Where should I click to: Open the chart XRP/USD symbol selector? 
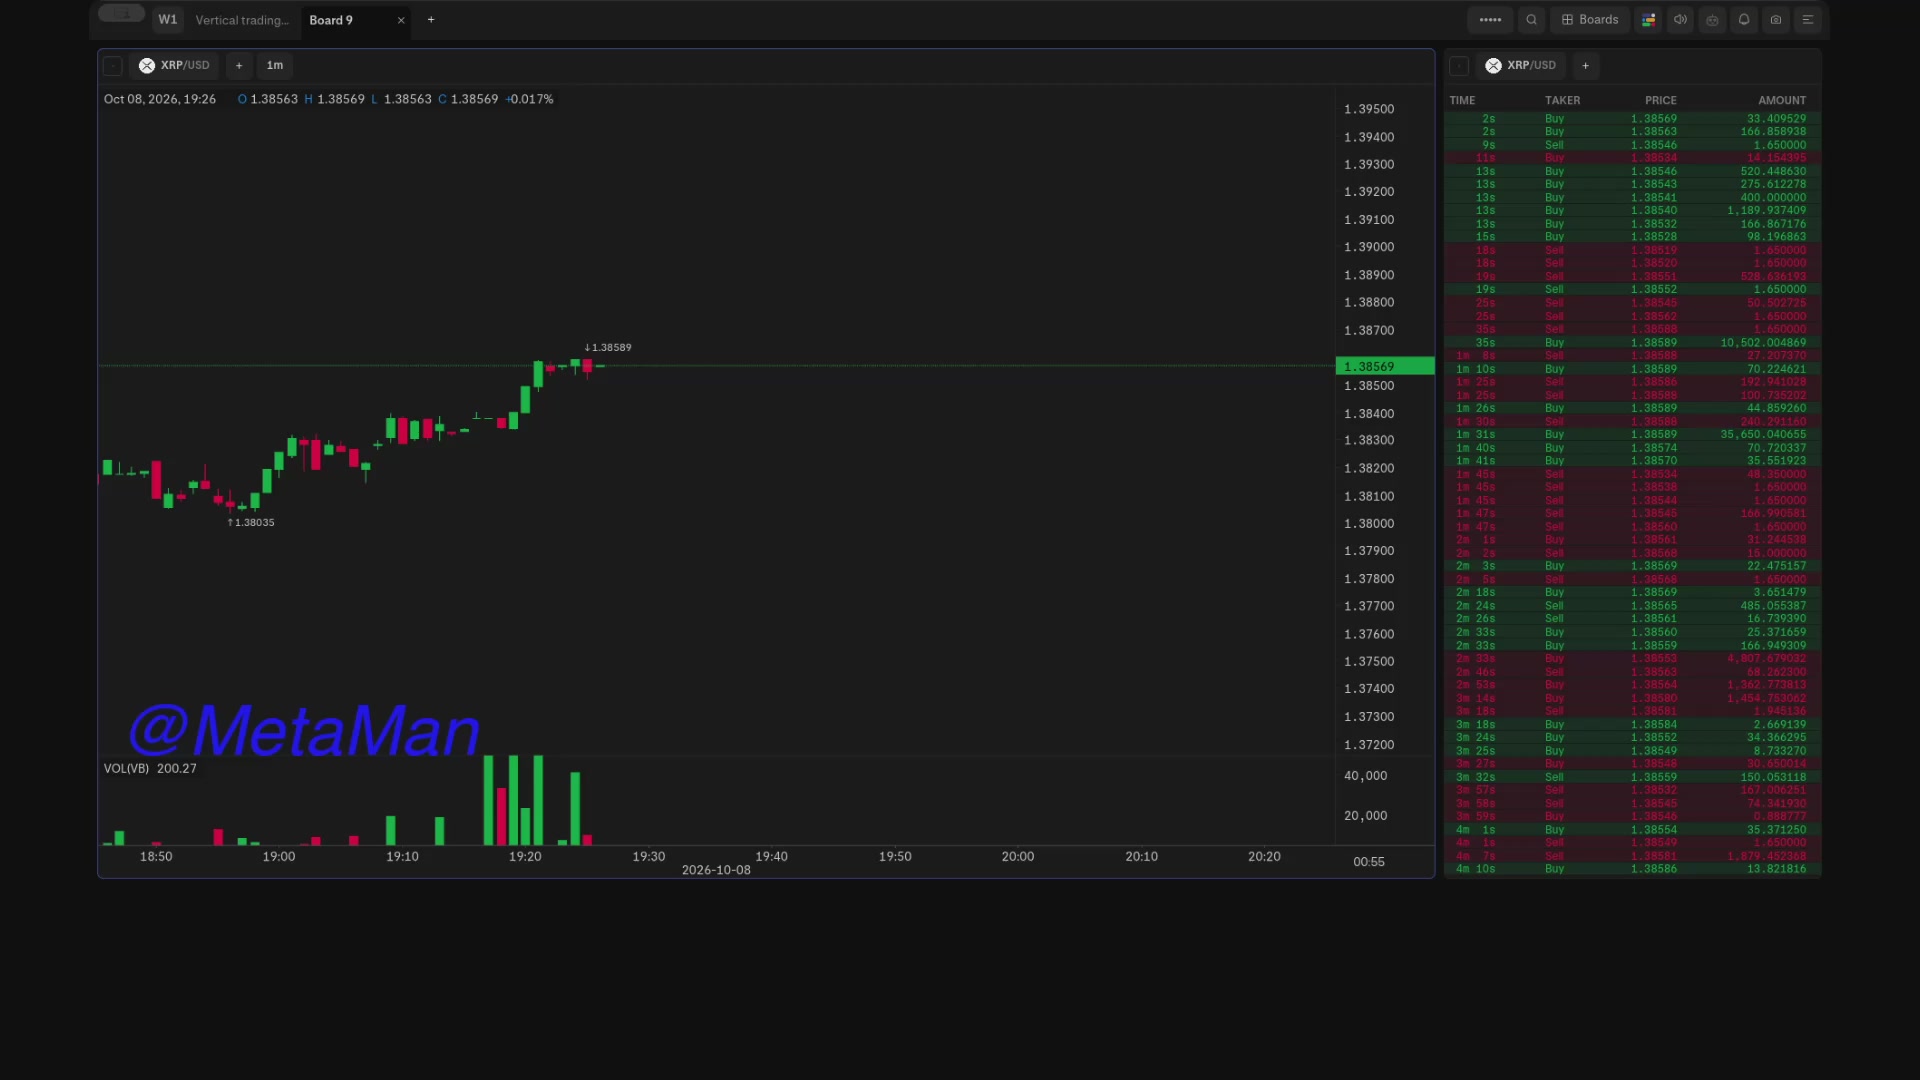click(x=174, y=65)
